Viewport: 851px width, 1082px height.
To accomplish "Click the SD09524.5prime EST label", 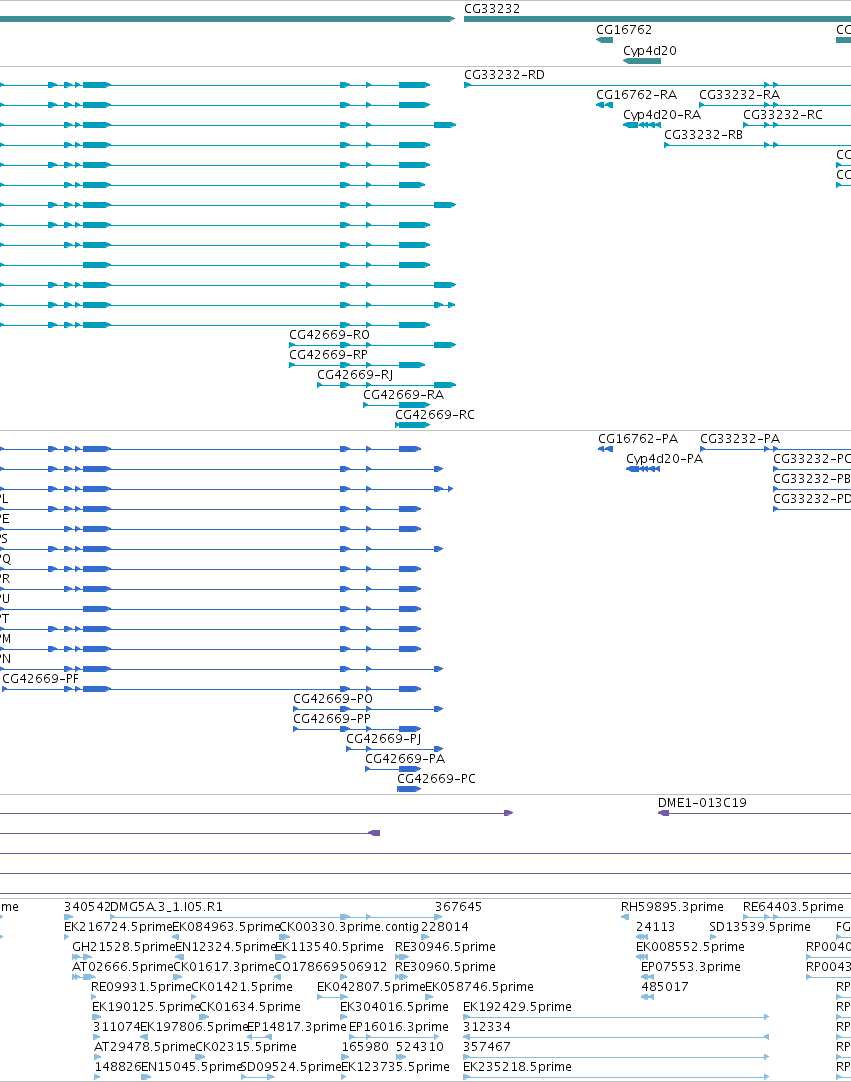I will pyautogui.click(x=290, y=1067).
